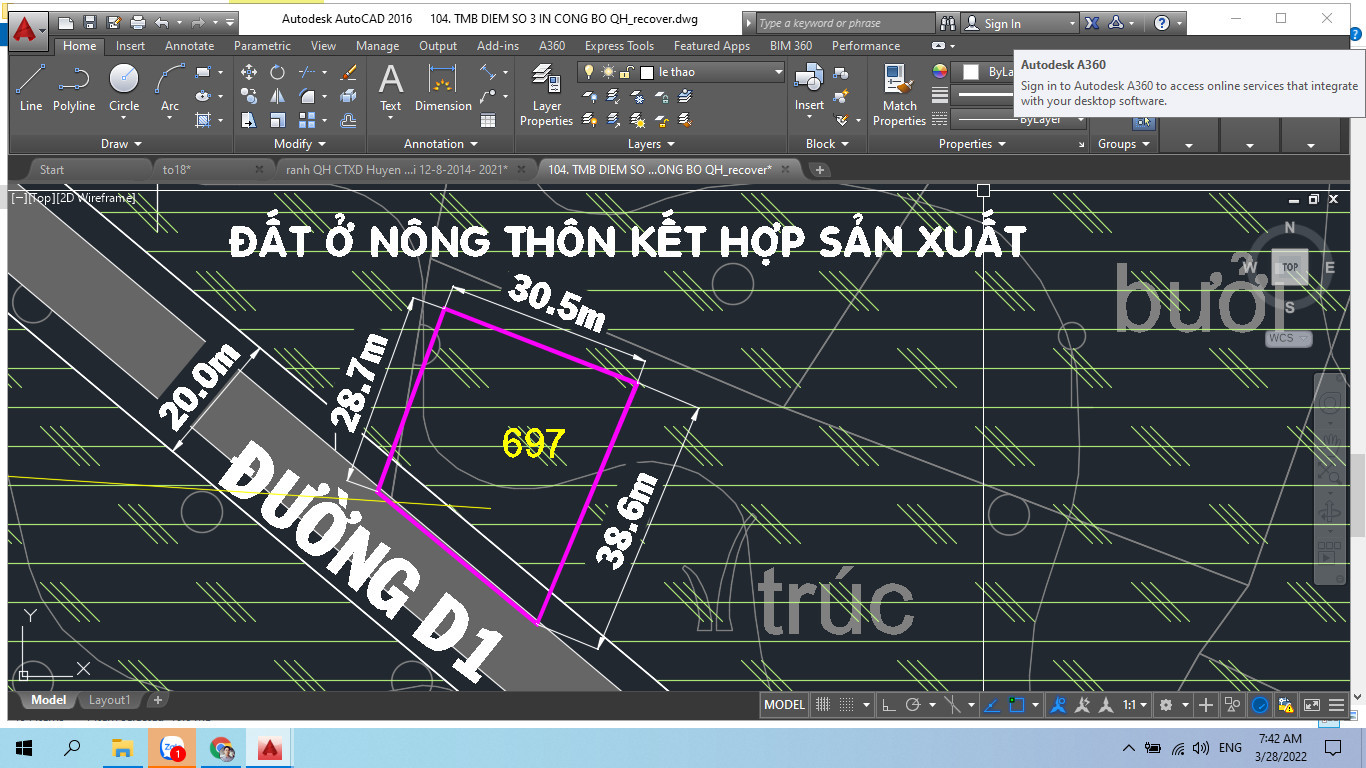This screenshot has height=768, width=1366.
Task: Toggle object snap tracking in status bar
Action: (x=992, y=705)
